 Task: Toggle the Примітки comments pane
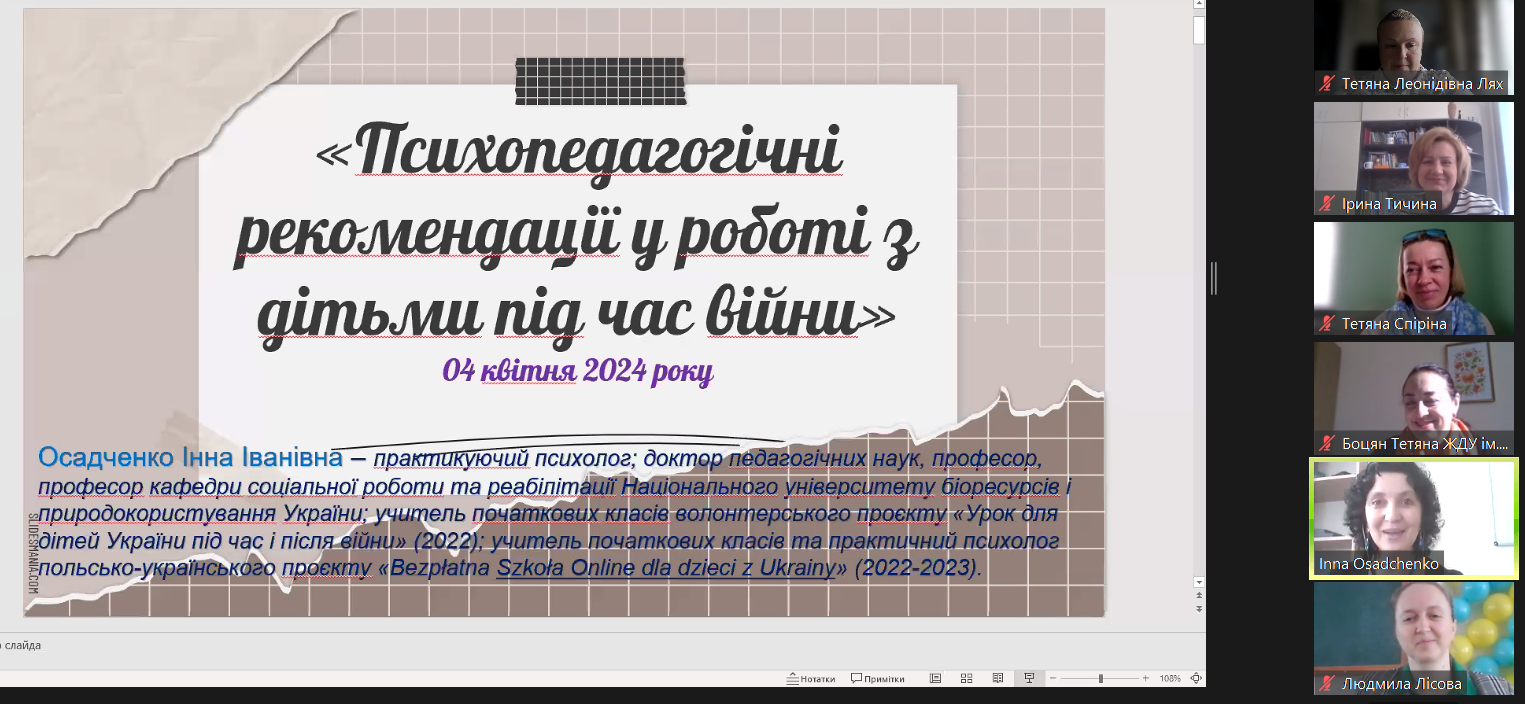[x=878, y=678]
